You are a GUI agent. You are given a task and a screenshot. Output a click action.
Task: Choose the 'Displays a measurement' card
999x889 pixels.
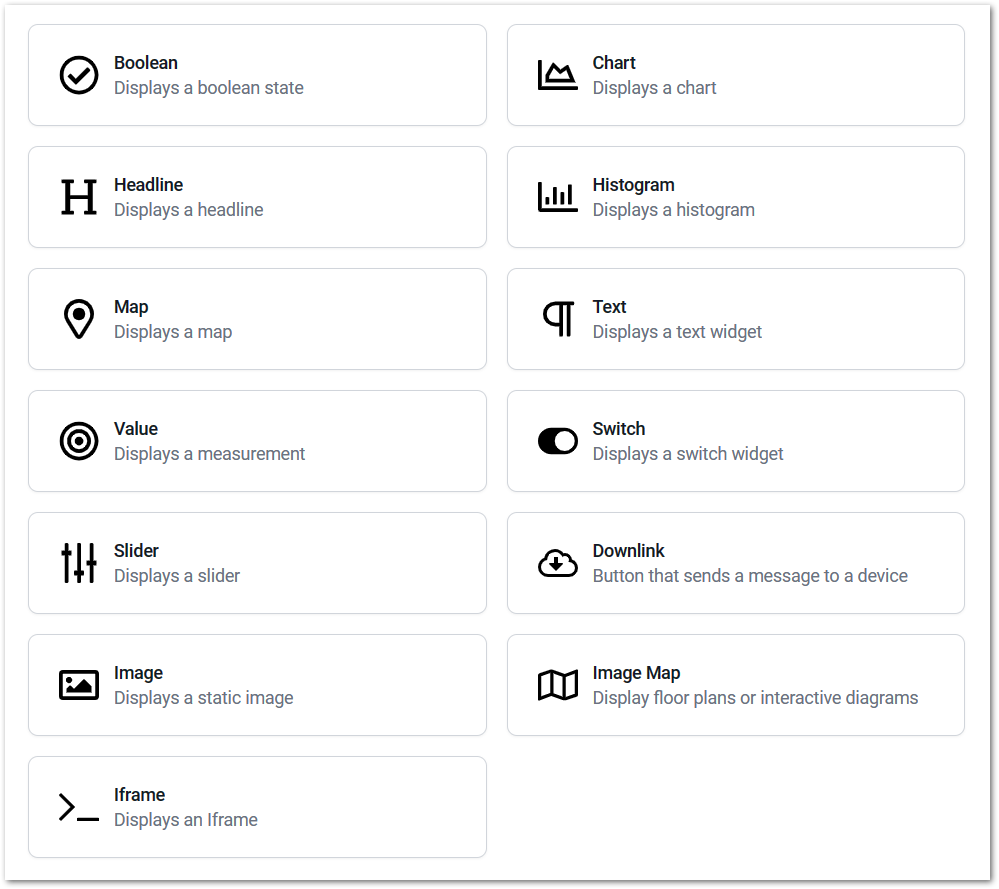coord(257,441)
